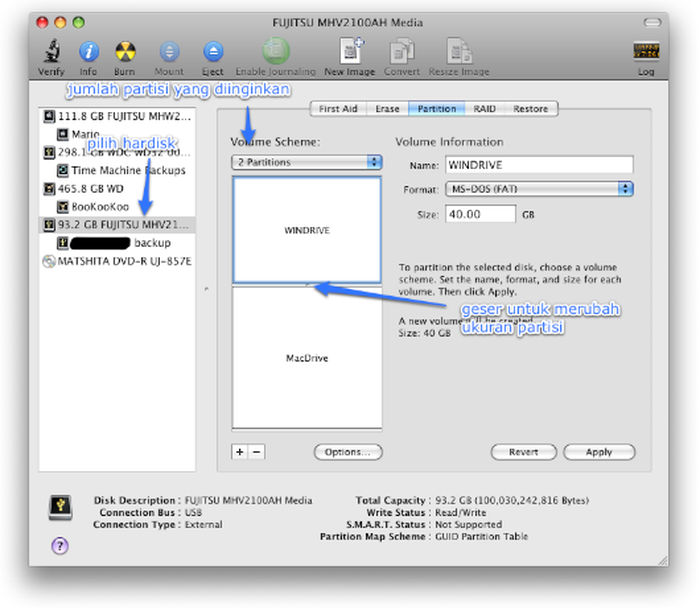Click the Revert button
The image size is (700, 615).
click(524, 452)
